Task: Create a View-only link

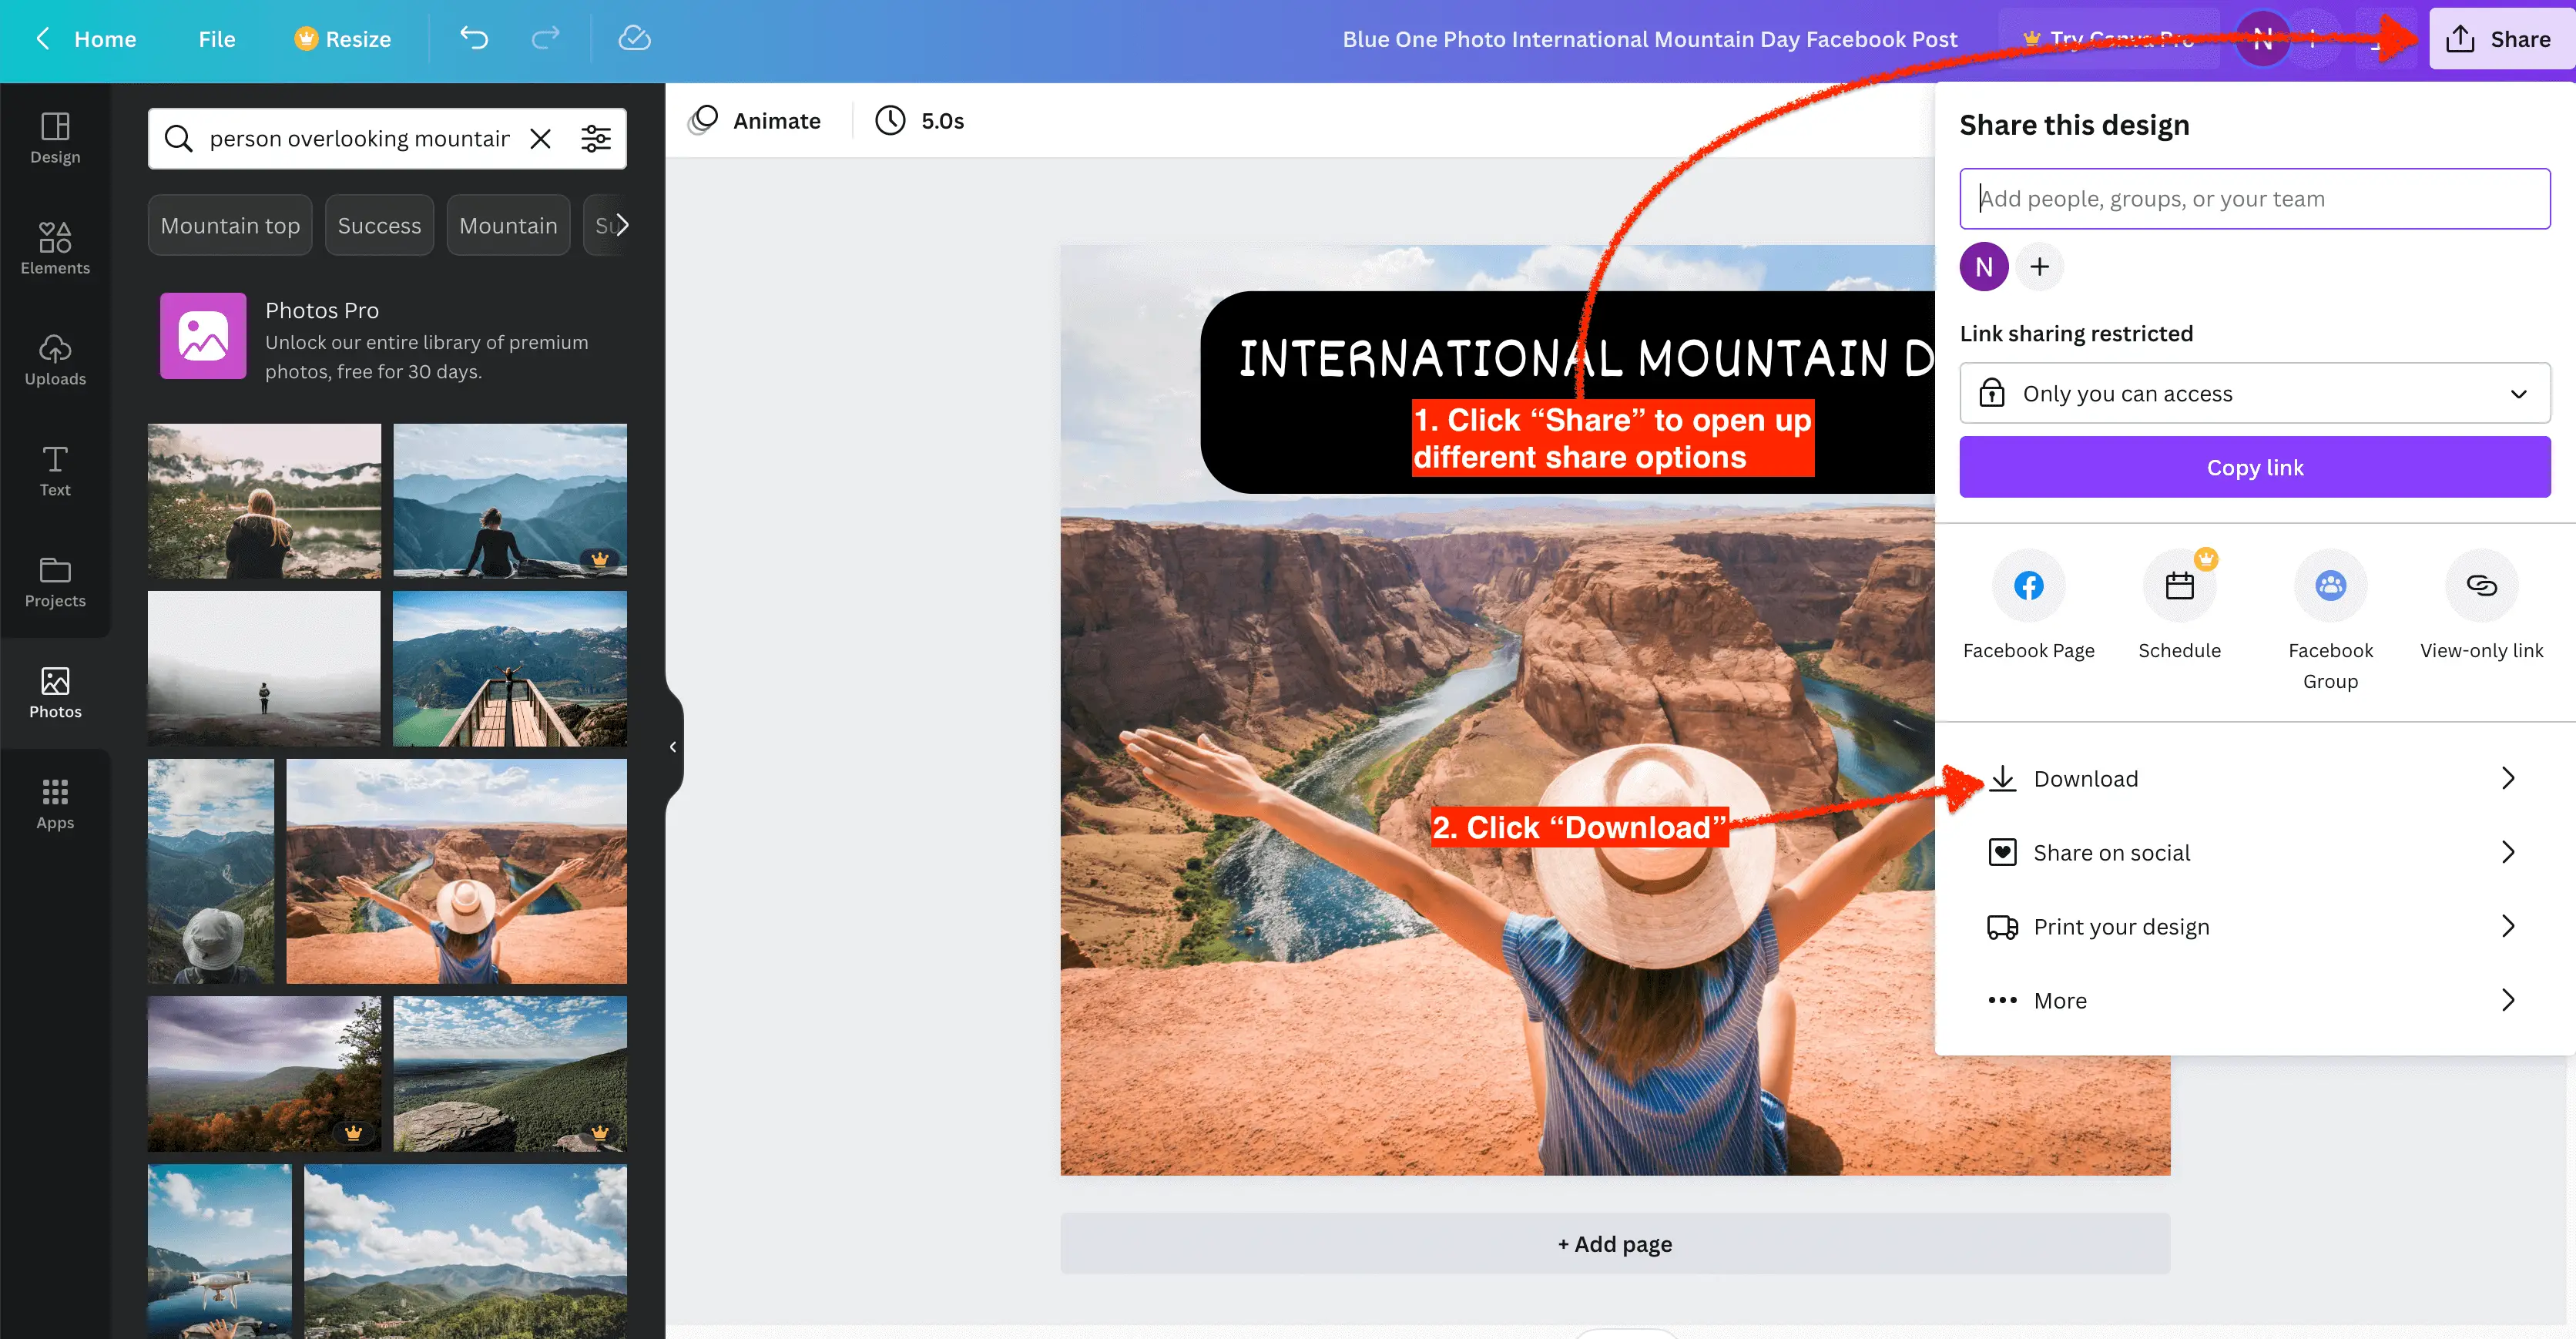Action: 2481,585
